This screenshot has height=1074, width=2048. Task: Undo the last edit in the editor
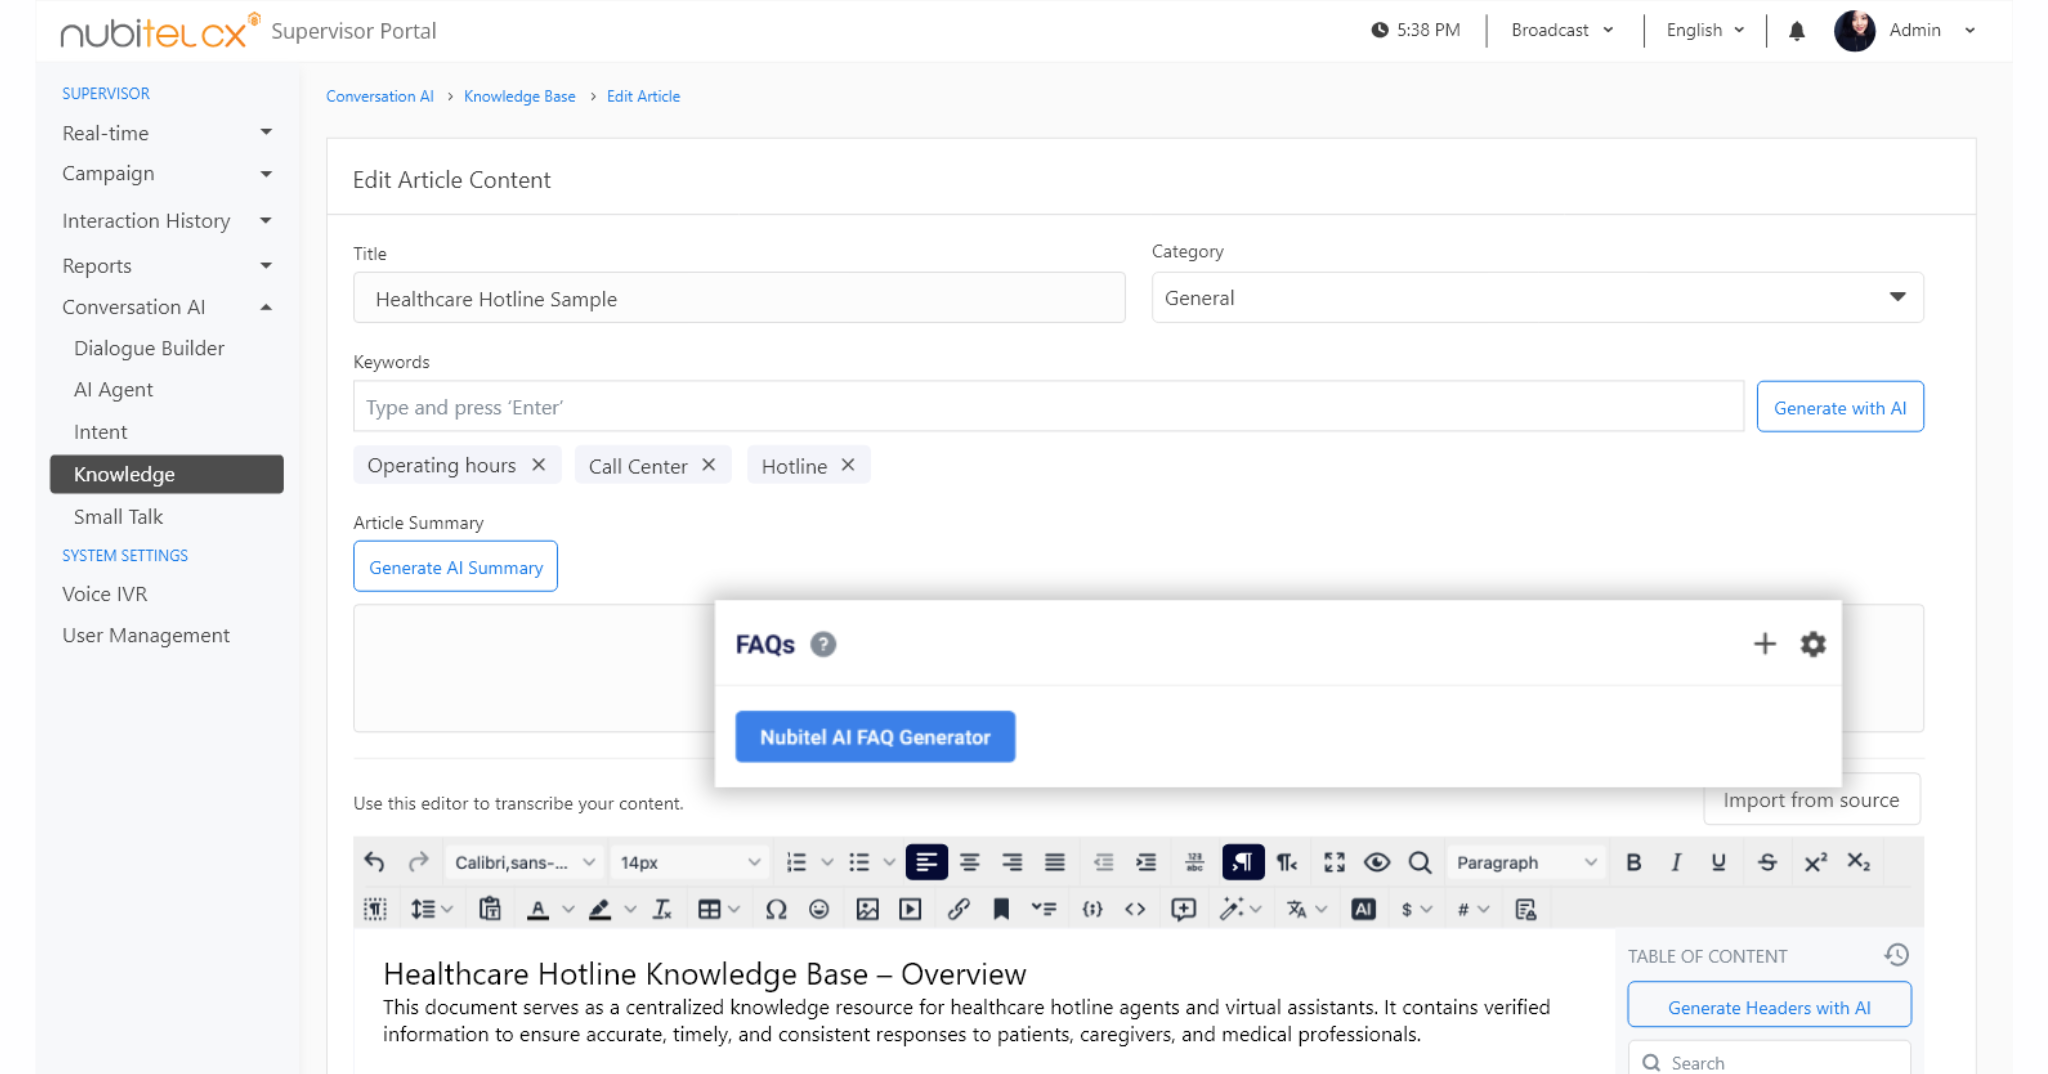click(374, 861)
